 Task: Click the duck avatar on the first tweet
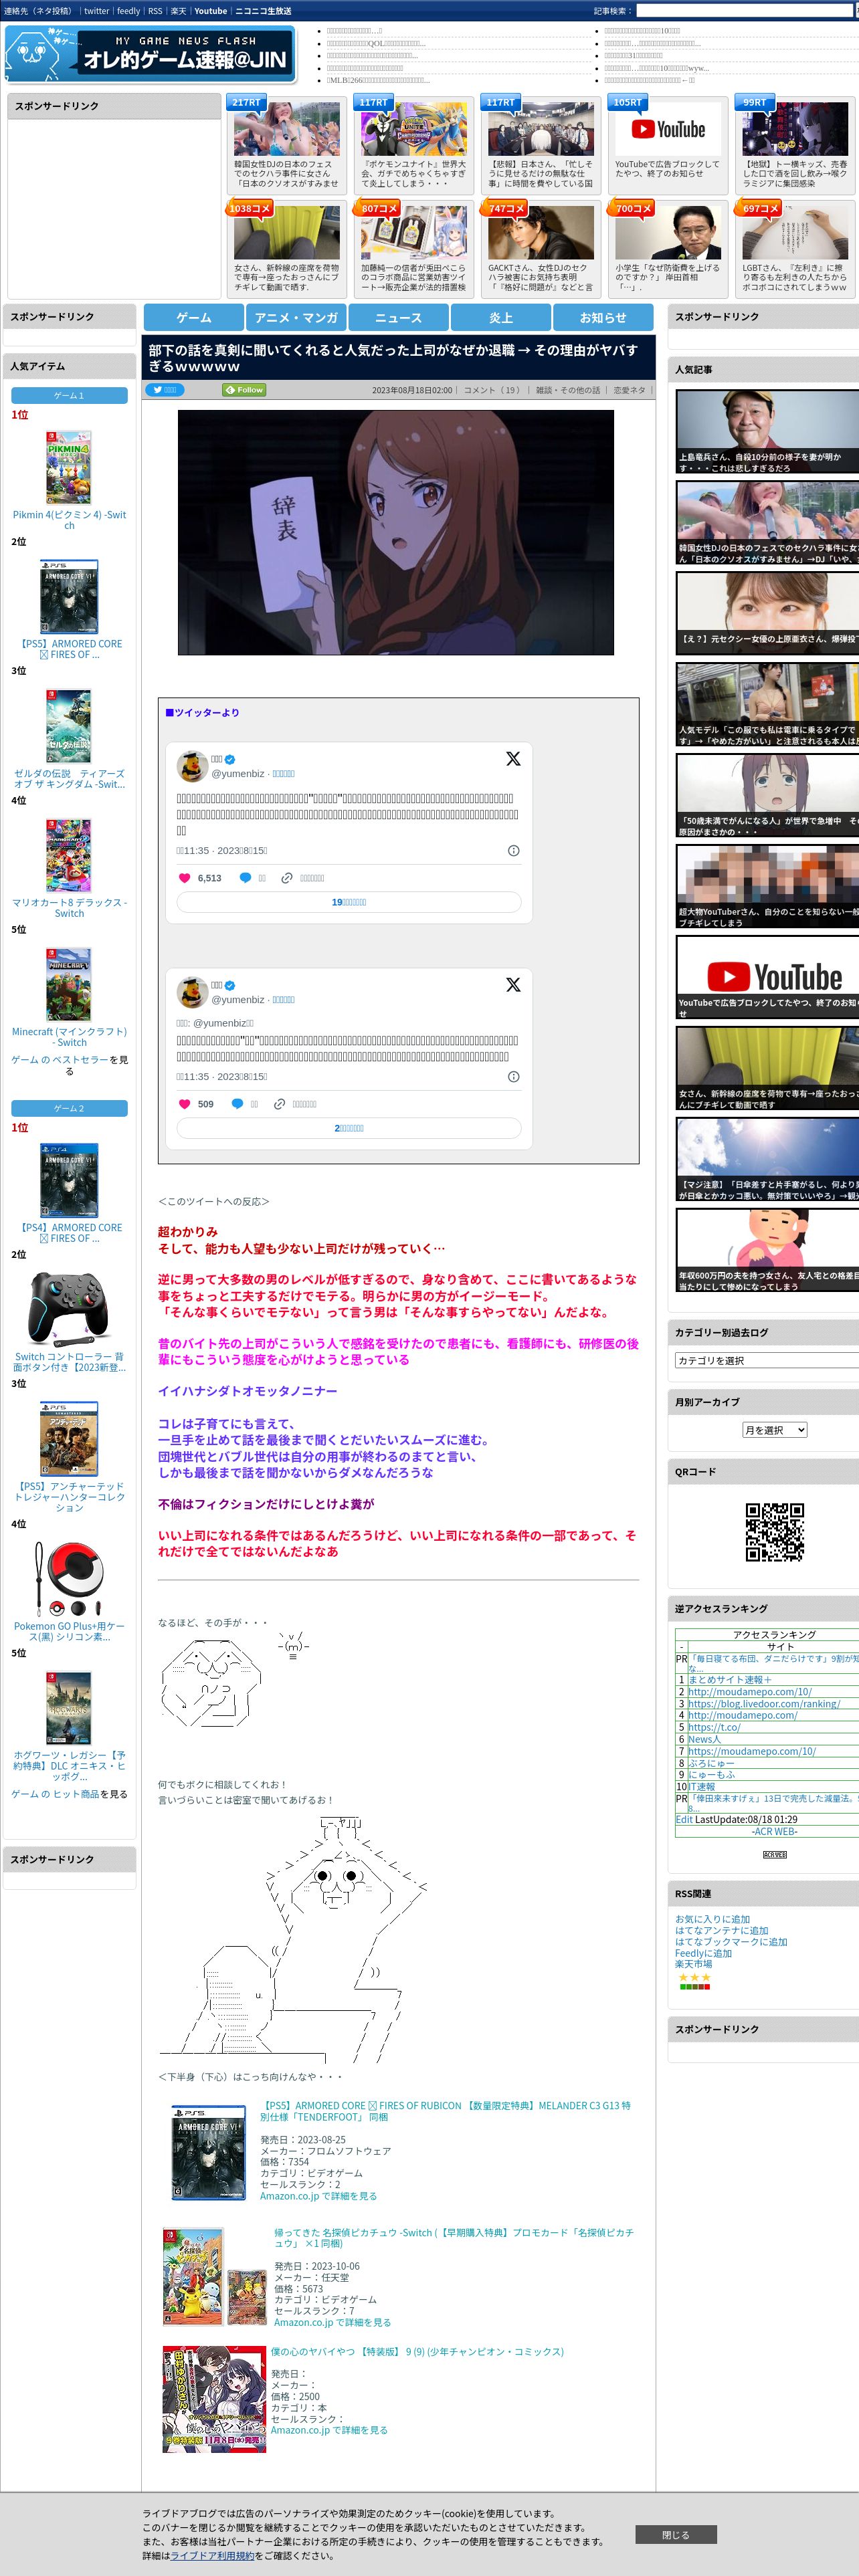point(192,766)
